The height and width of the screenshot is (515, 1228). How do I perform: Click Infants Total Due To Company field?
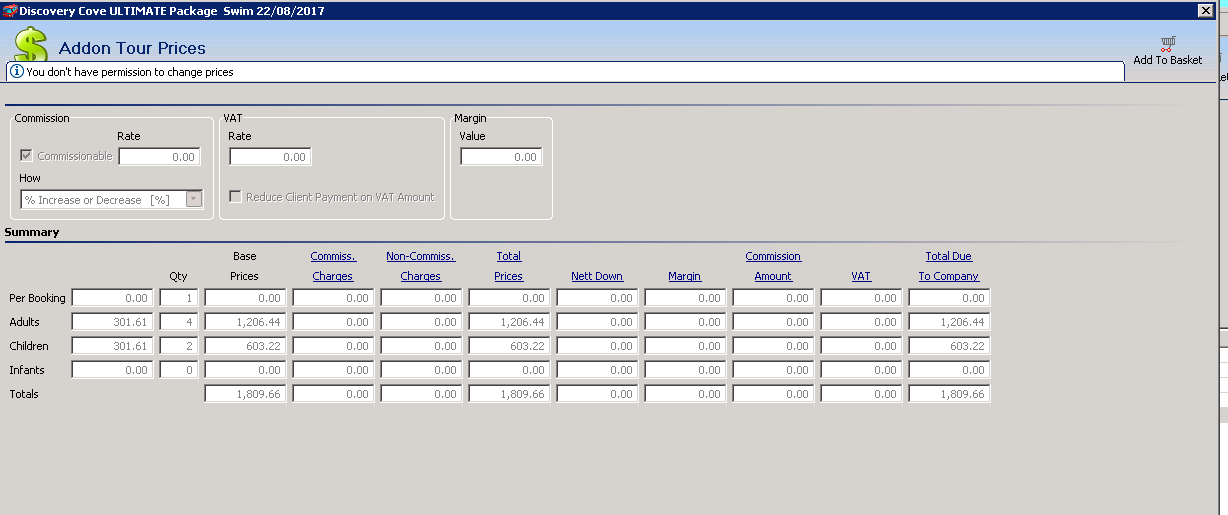tap(949, 370)
